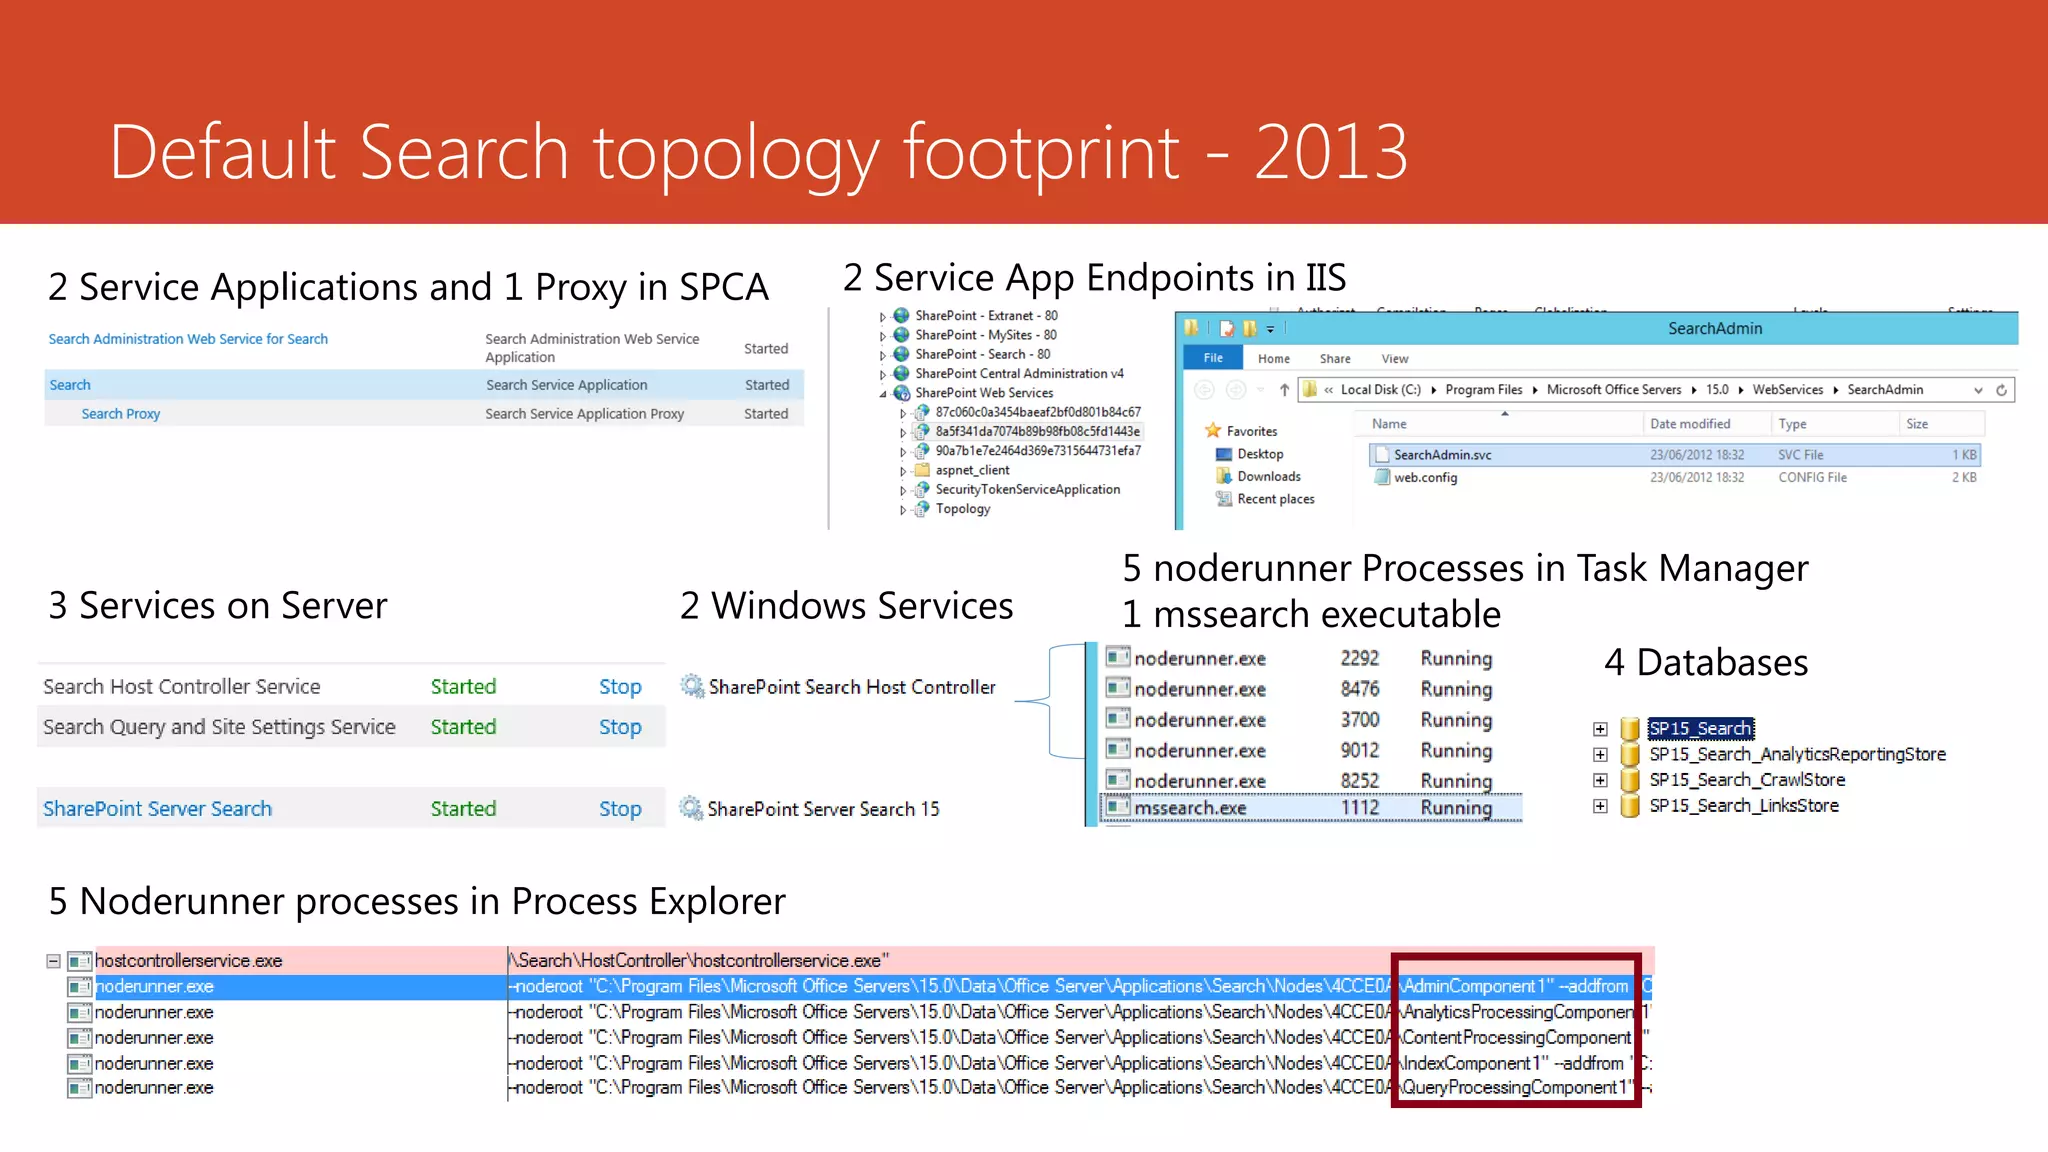The width and height of the screenshot is (2048, 1152).
Task: Click the mssearch.exe process icon
Action: click(1118, 807)
